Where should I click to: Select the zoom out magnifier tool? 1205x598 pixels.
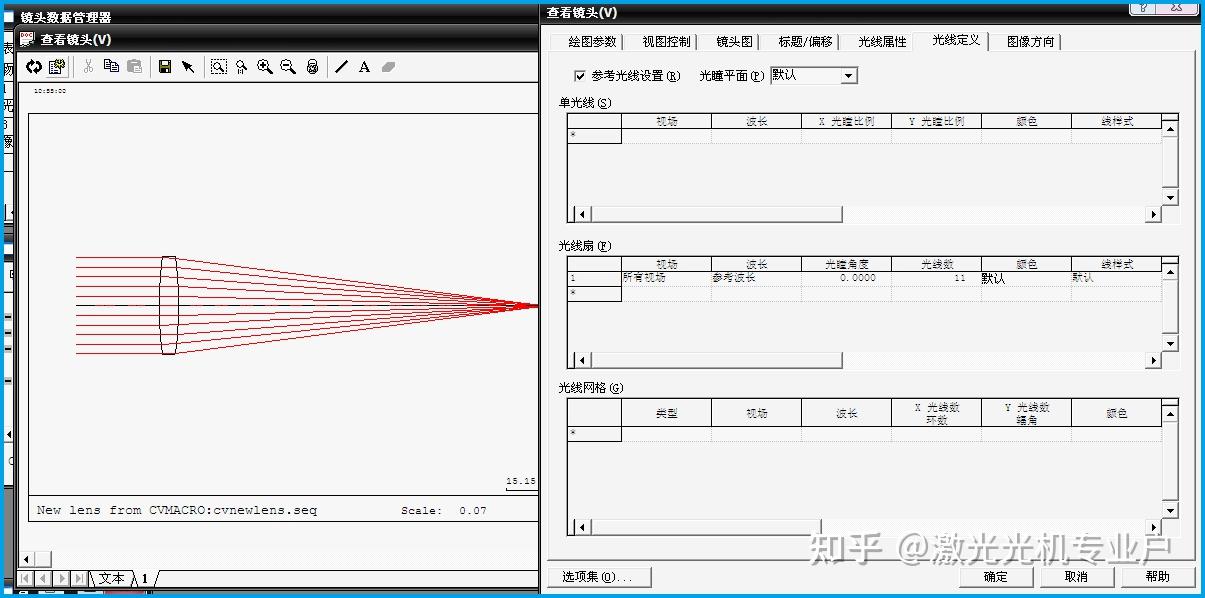click(x=285, y=67)
